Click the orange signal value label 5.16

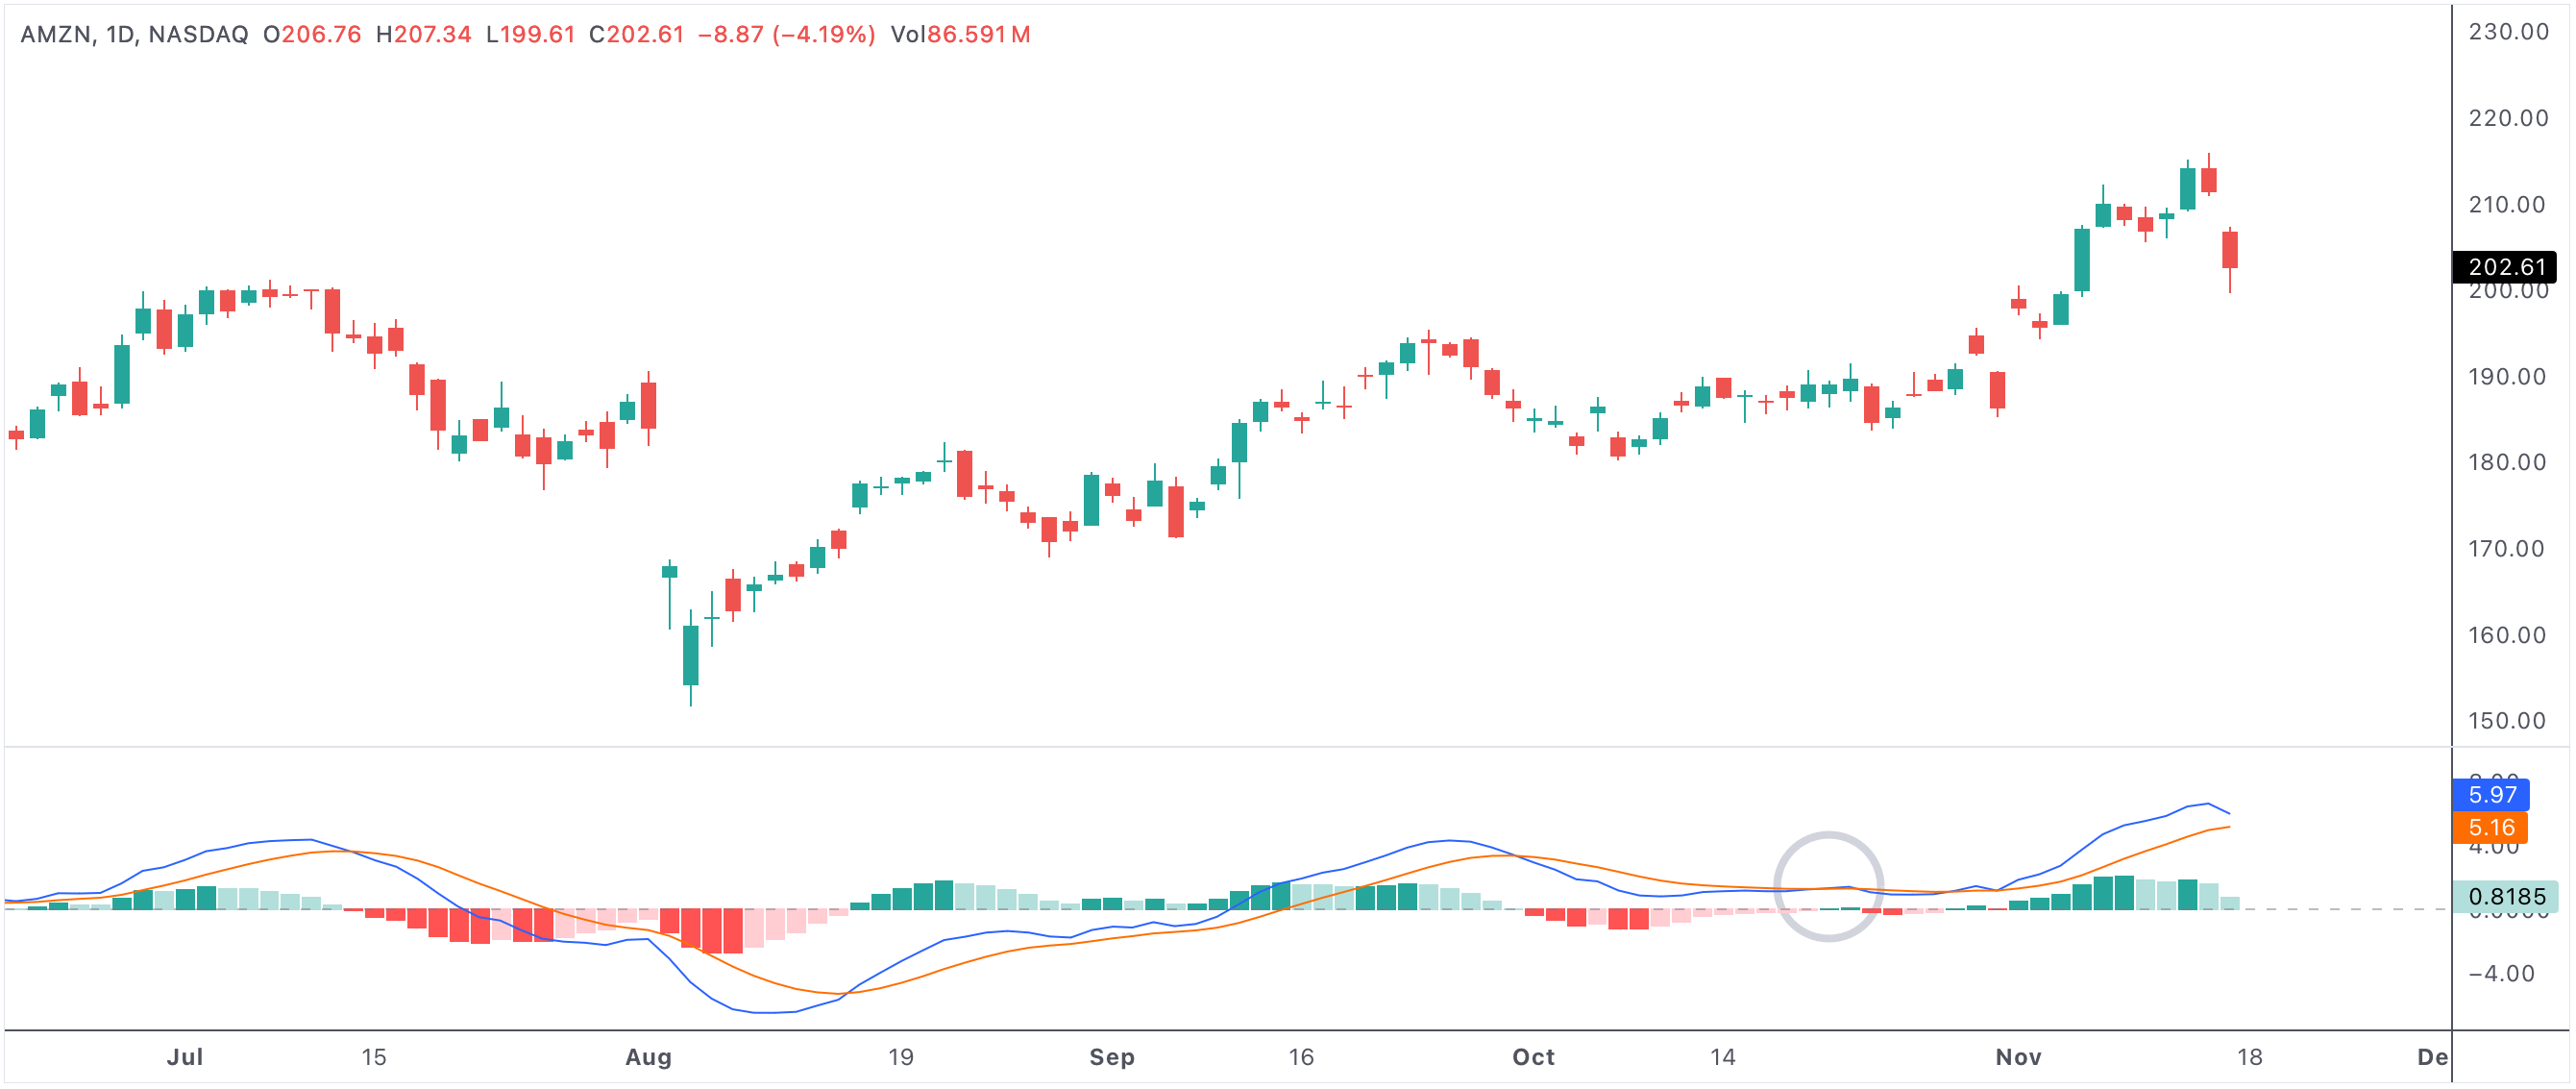click(2490, 828)
